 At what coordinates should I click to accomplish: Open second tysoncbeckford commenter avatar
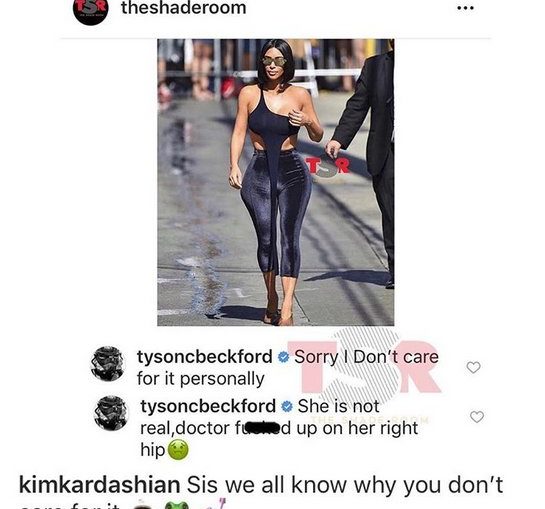(111, 413)
